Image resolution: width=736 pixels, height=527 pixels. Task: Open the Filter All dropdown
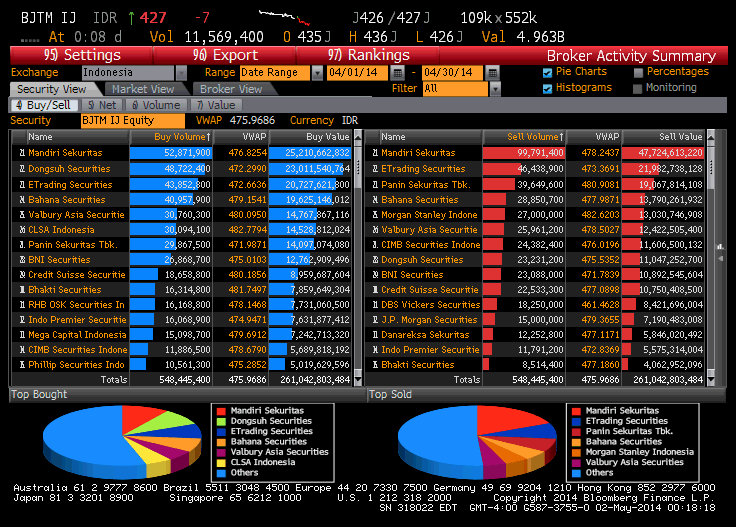(496, 89)
